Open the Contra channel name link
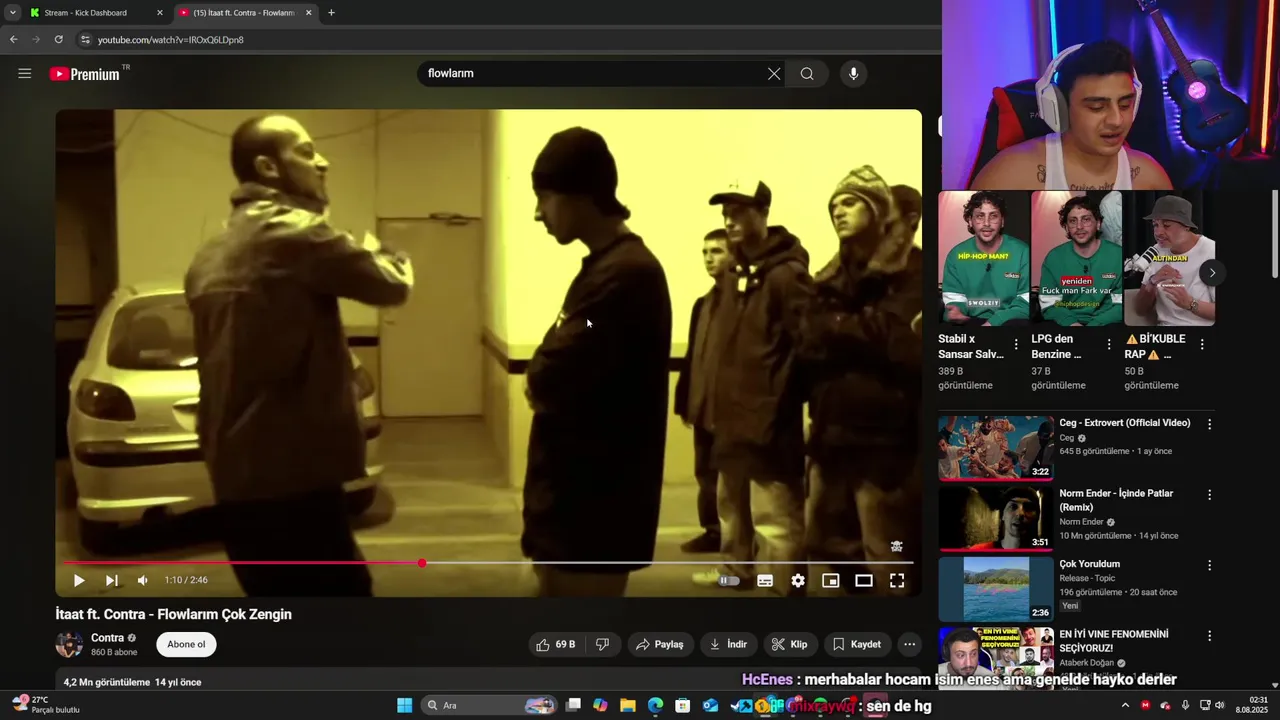 pos(107,638)
